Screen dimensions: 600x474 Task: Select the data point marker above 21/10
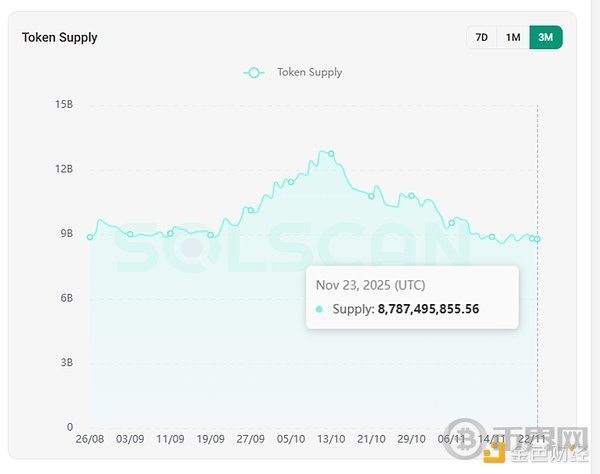(x=371, y=195)
